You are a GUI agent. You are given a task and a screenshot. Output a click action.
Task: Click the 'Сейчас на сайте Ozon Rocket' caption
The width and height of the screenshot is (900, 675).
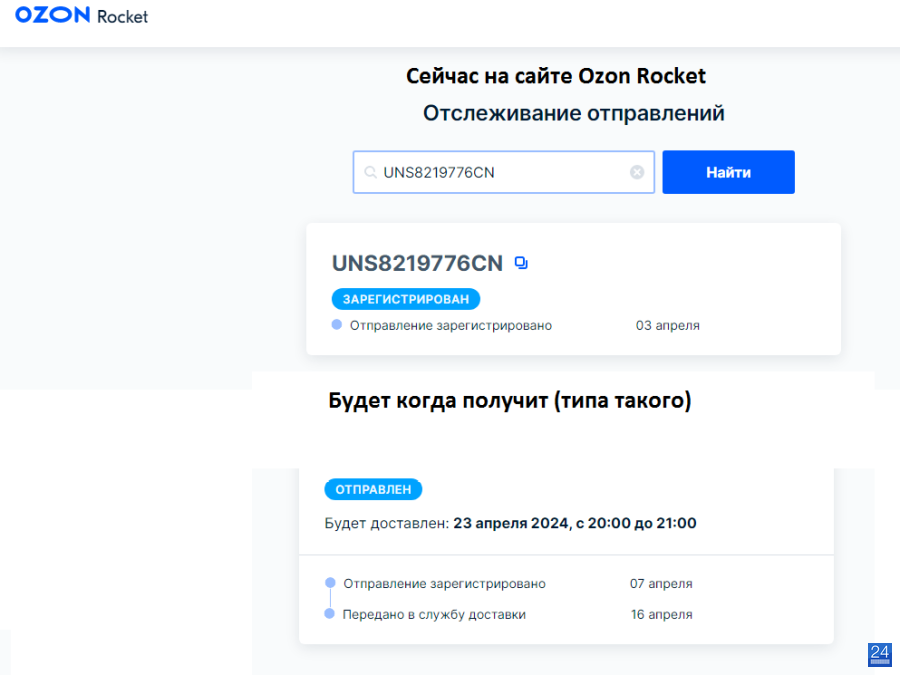(x=556, y=76)
